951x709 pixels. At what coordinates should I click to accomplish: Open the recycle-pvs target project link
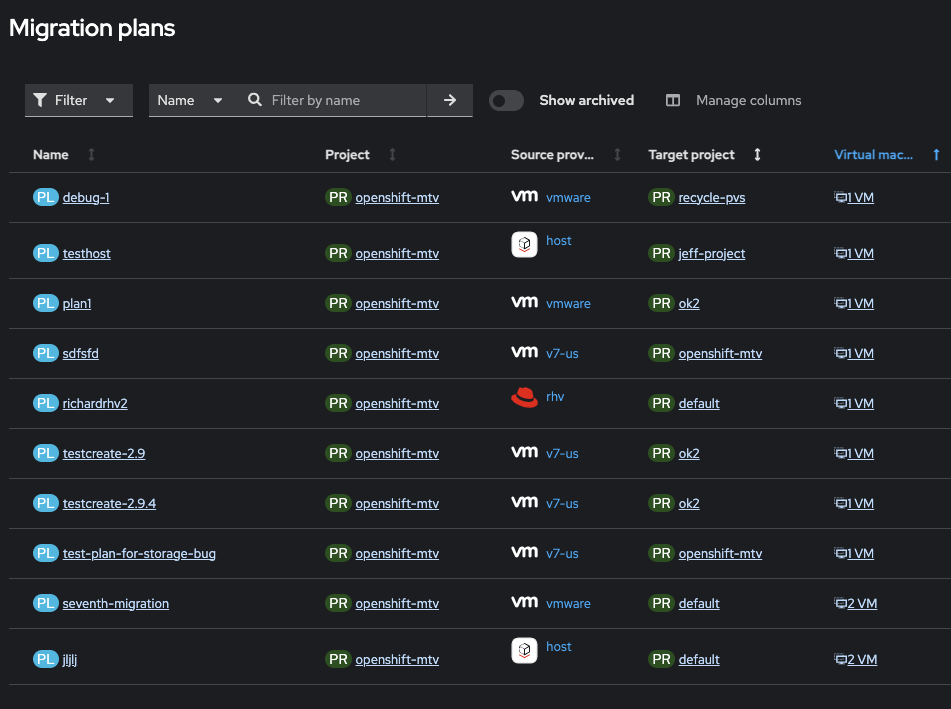click(x=711, y=197)
